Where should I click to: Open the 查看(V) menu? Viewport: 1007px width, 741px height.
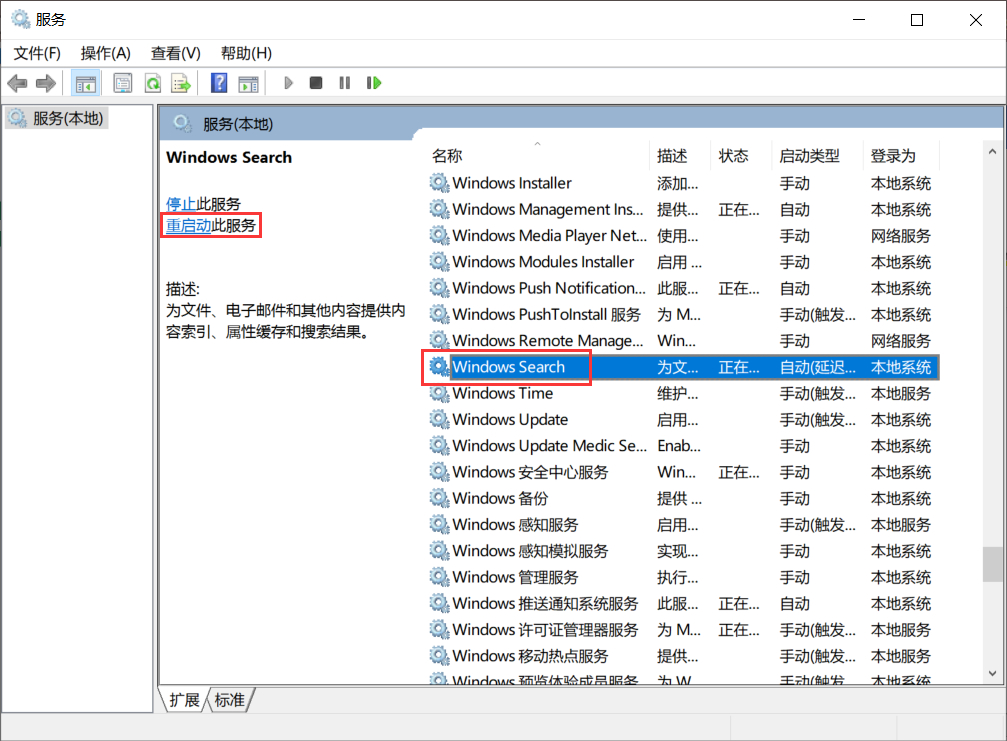coord(175,53)
